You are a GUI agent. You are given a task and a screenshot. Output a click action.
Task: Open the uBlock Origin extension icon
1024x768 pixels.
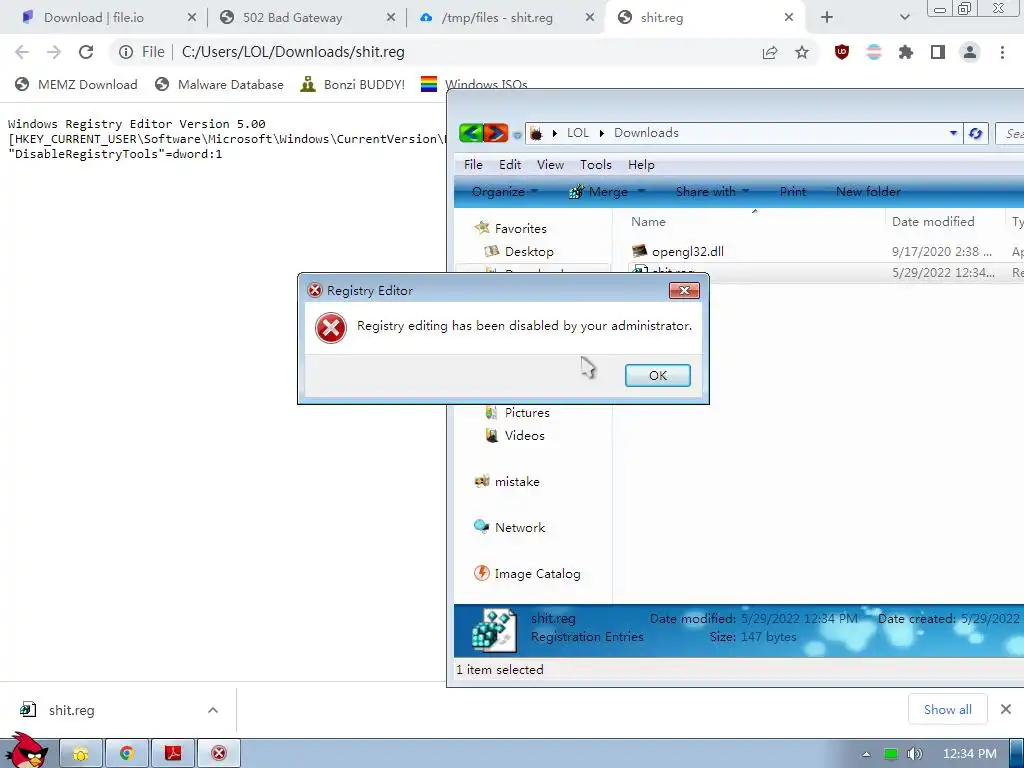[x=842, y=52]
